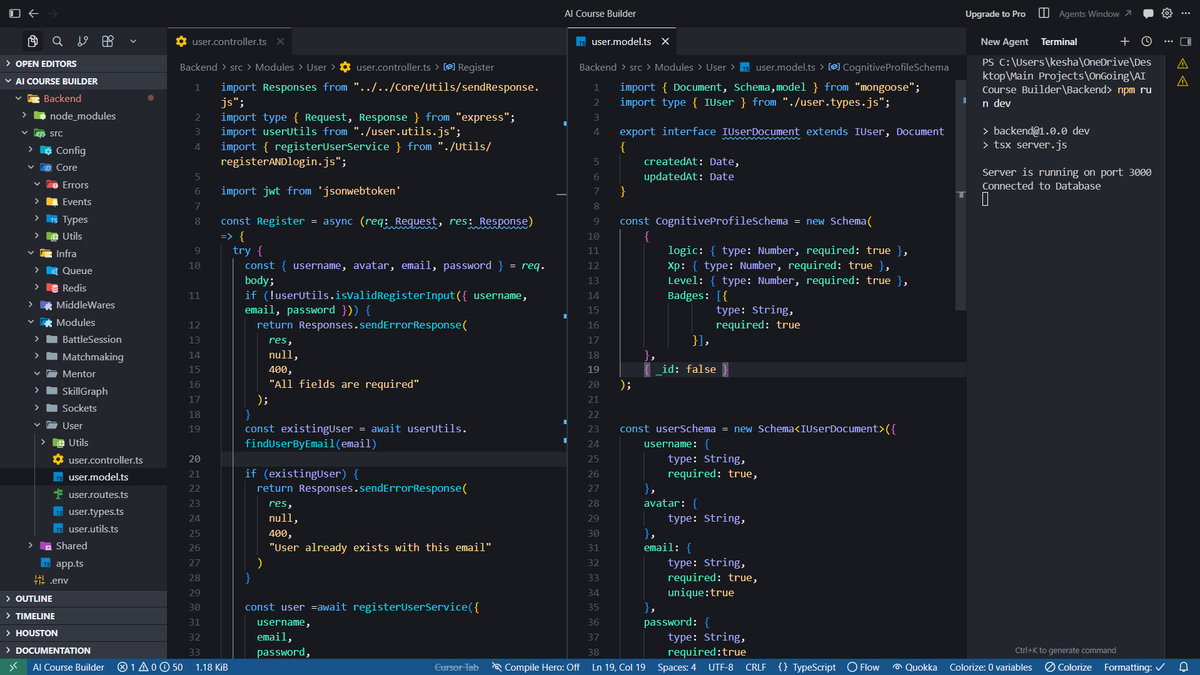This screenshot has width=1200, height=675.
Task: Open remote window icon in status bar
Action: coord(12,667)
